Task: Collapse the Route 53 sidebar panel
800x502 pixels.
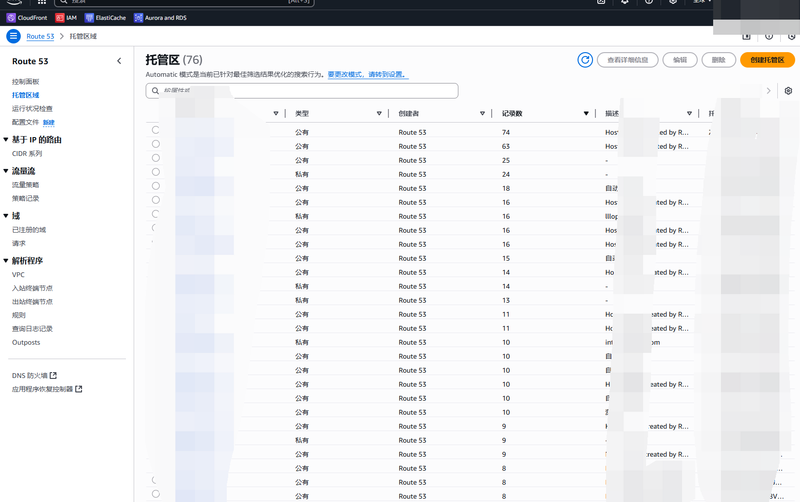Action: pos(119,61)
